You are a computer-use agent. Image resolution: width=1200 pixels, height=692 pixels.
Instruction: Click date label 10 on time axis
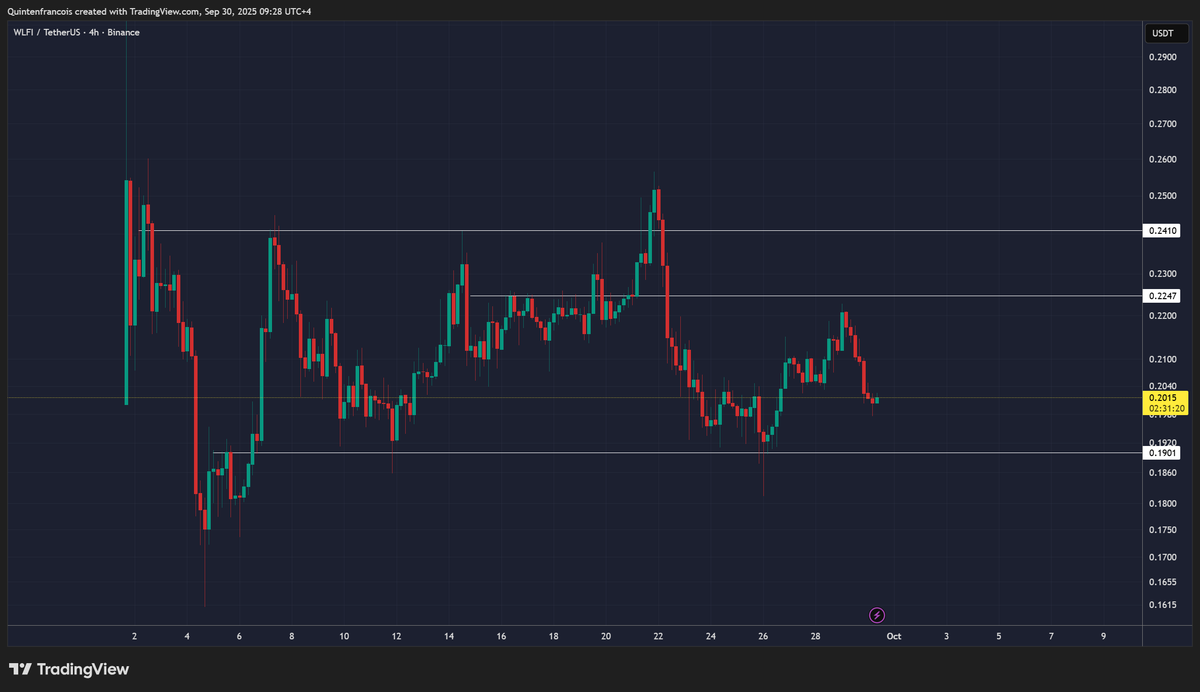click(344, 636)
